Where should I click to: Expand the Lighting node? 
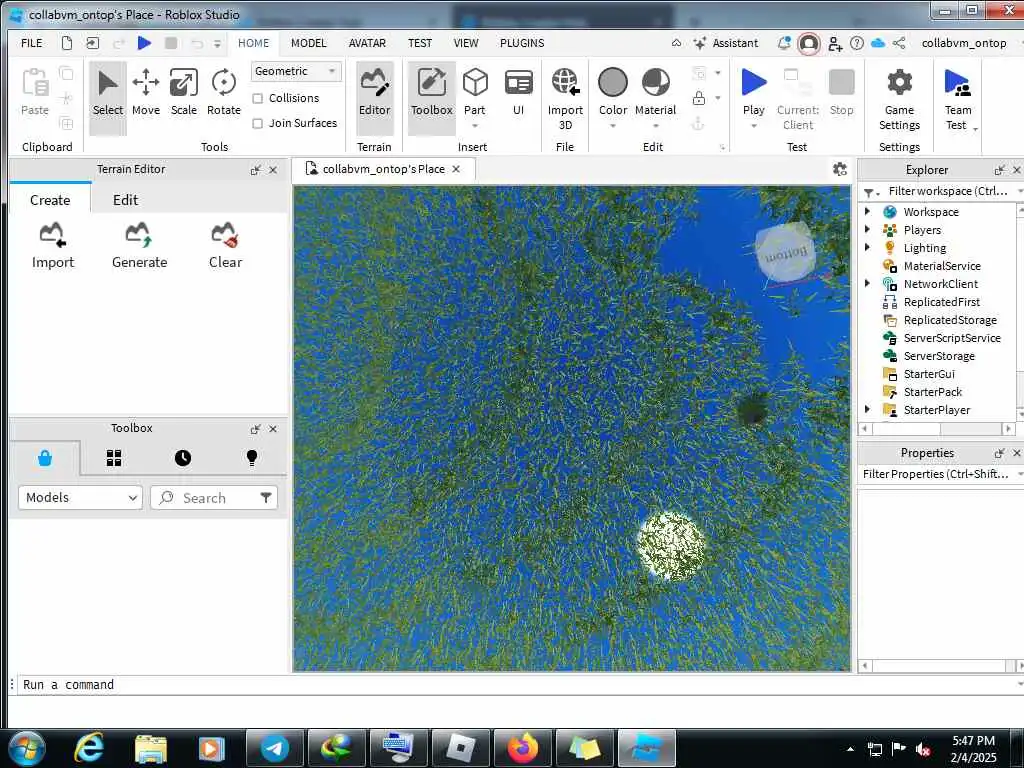click(867, 248)
